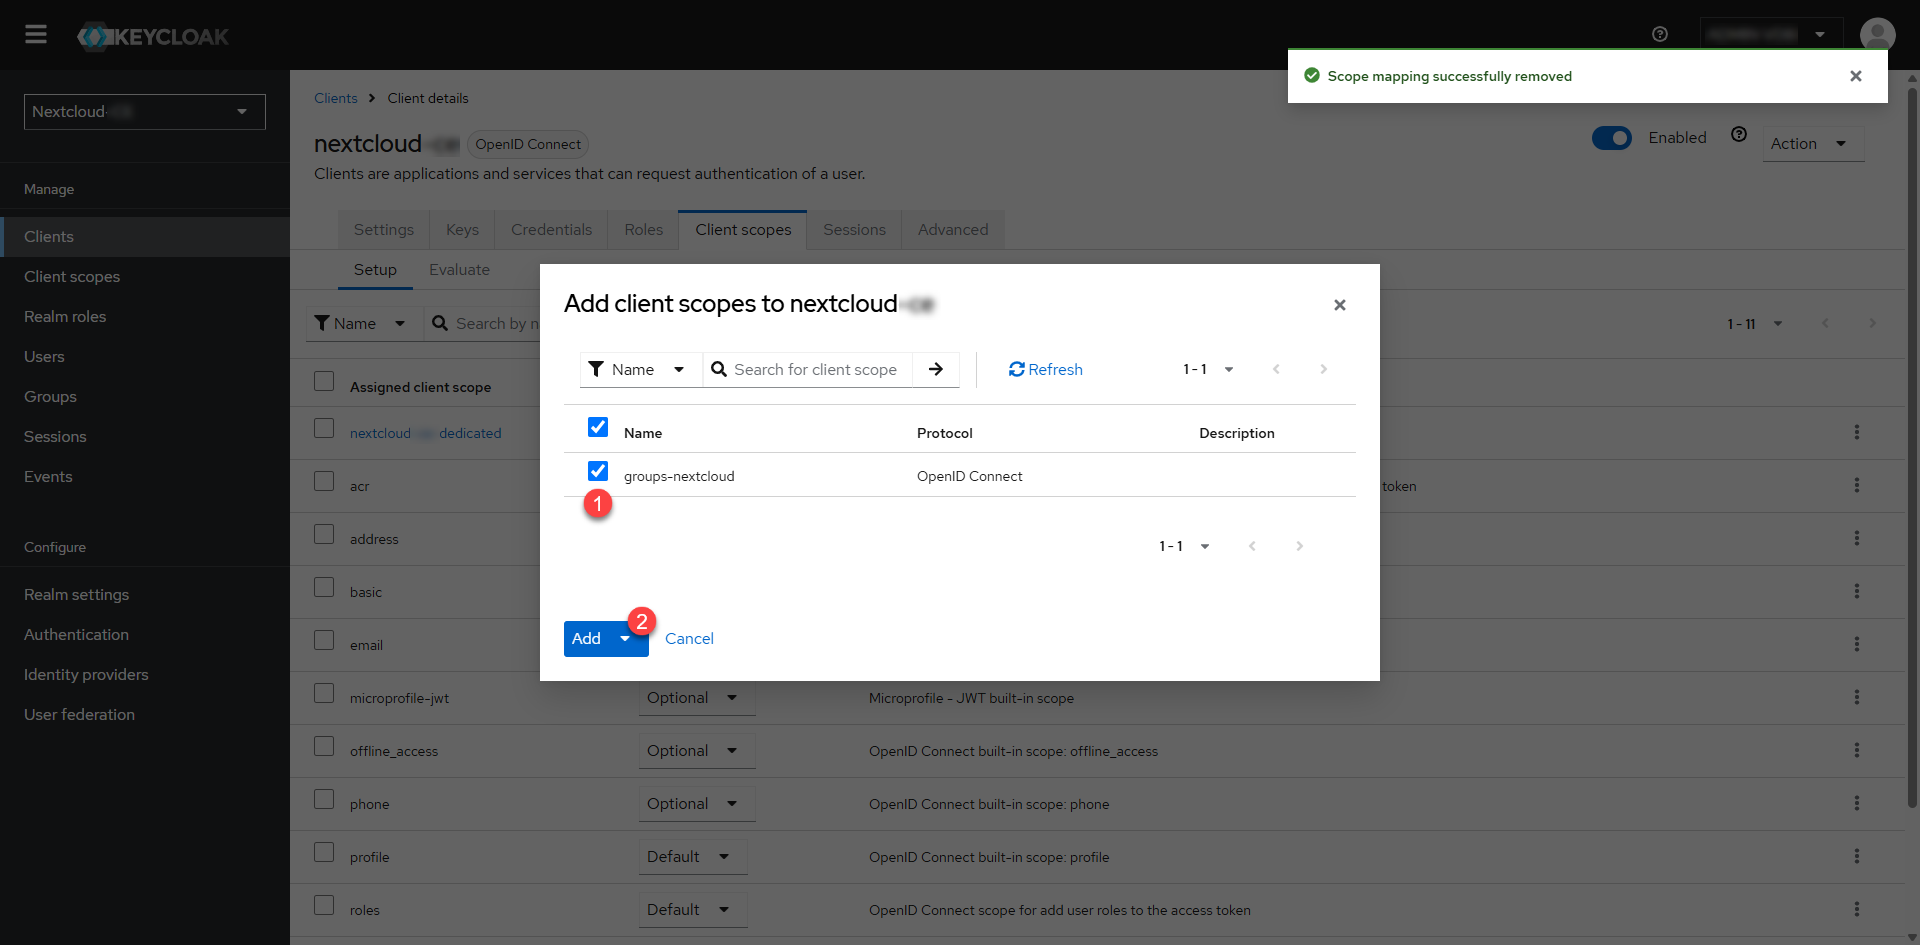Open the hamburger navigation menu
Viewport: 1920px width, 945px height.
point(36,35)
